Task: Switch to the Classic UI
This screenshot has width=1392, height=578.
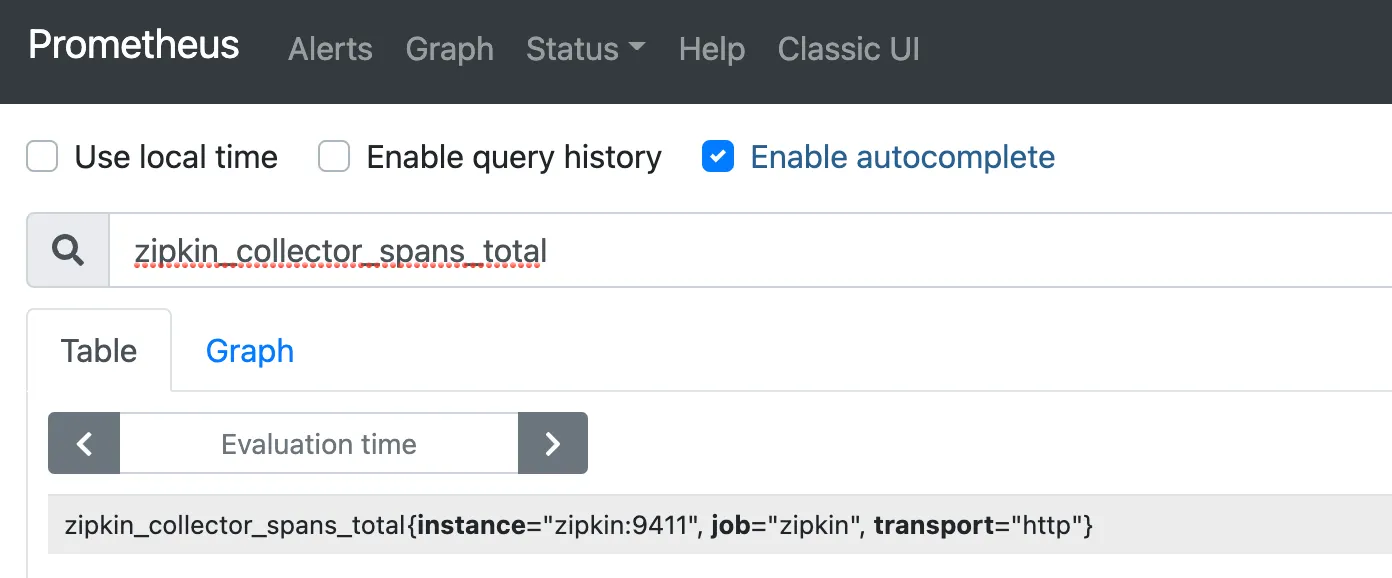Action: tap(848, 49)
